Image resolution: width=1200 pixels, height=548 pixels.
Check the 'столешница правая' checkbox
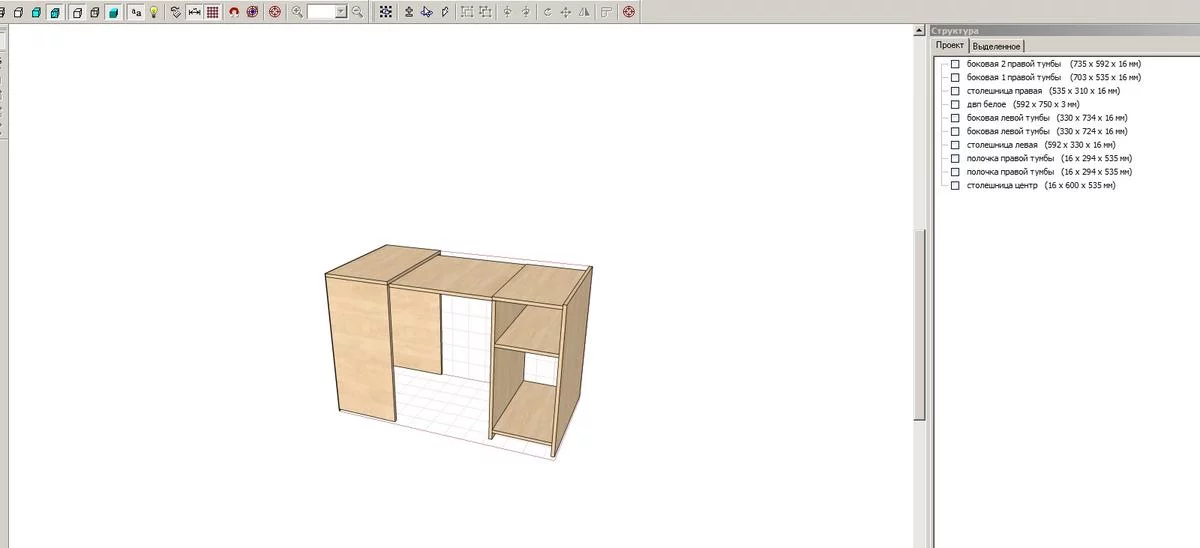955,91
